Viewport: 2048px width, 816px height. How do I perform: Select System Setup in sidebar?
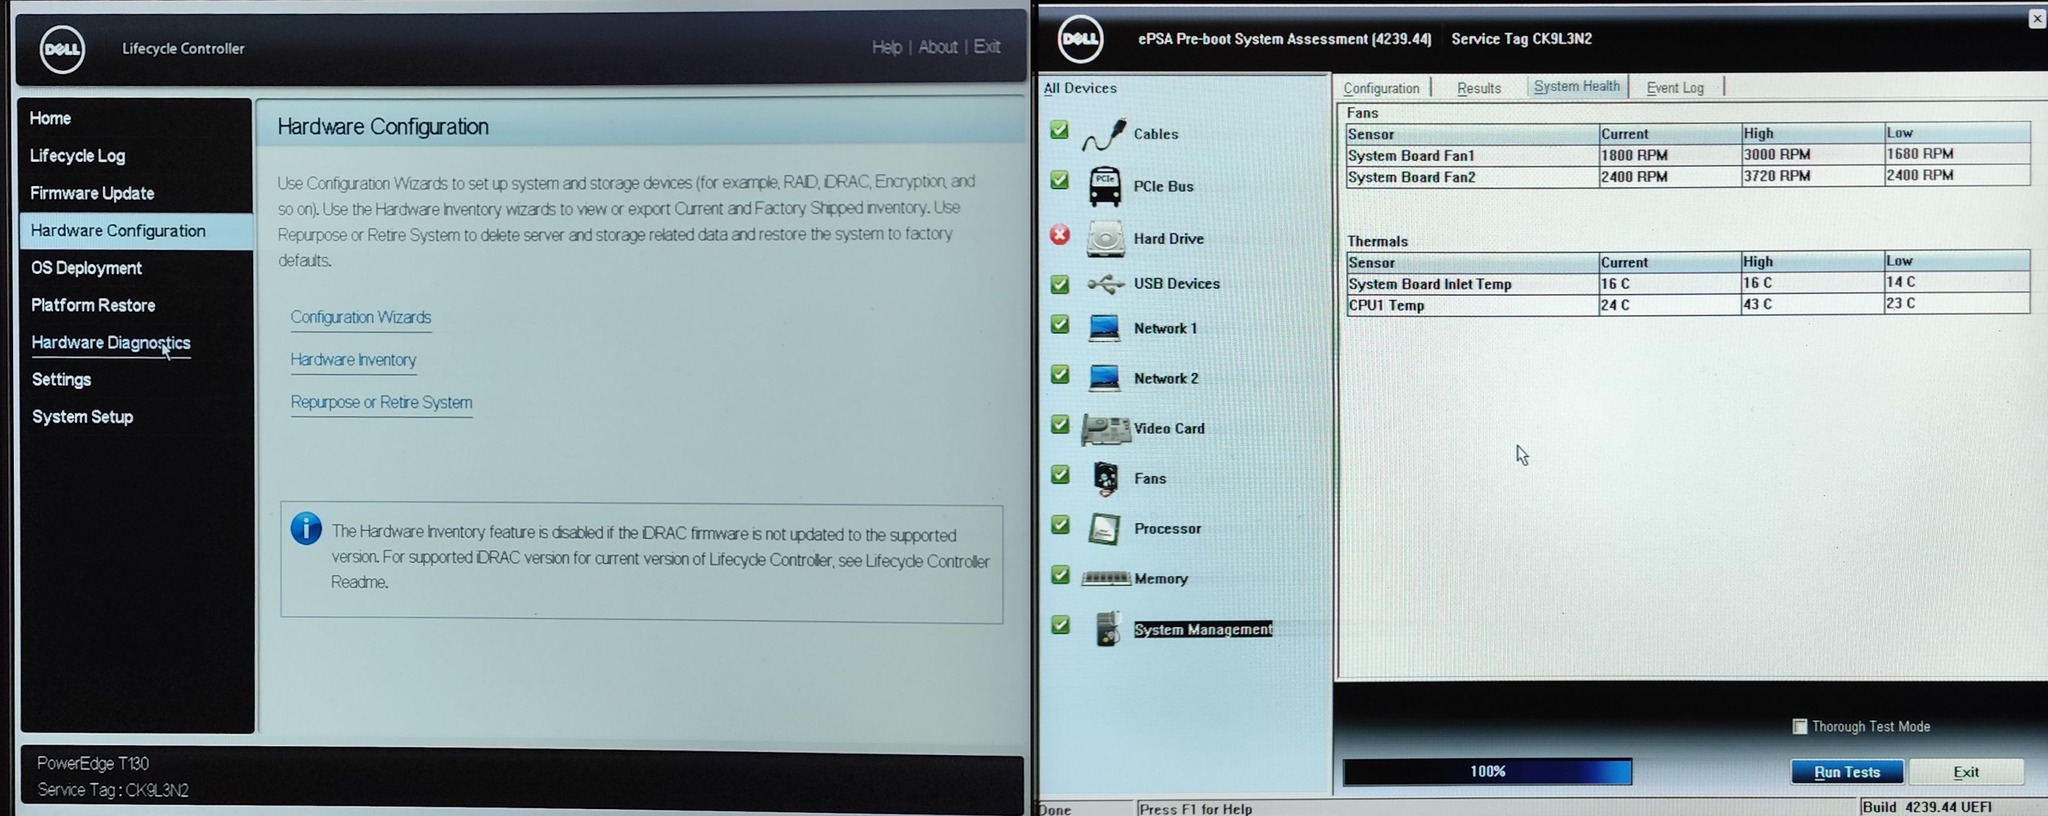(82, 417)
